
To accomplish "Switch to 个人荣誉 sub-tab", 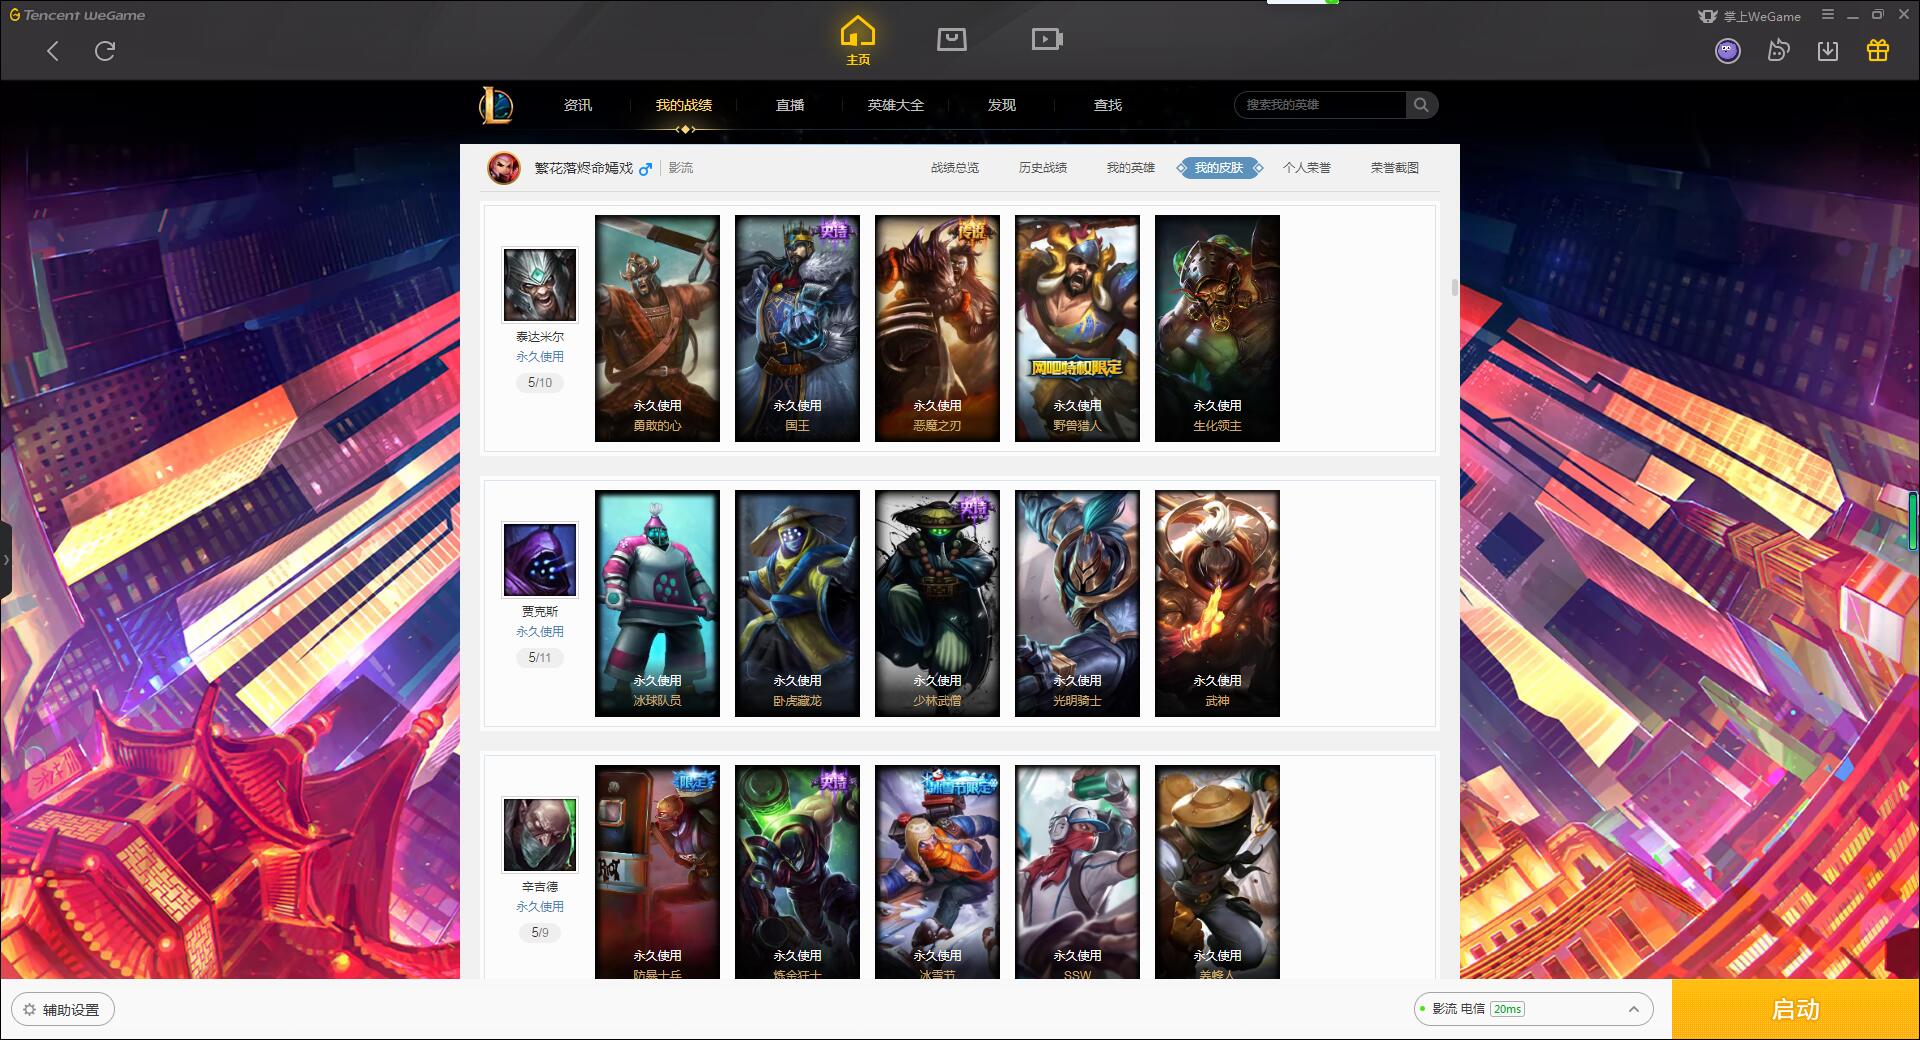I will point(1307,168).
